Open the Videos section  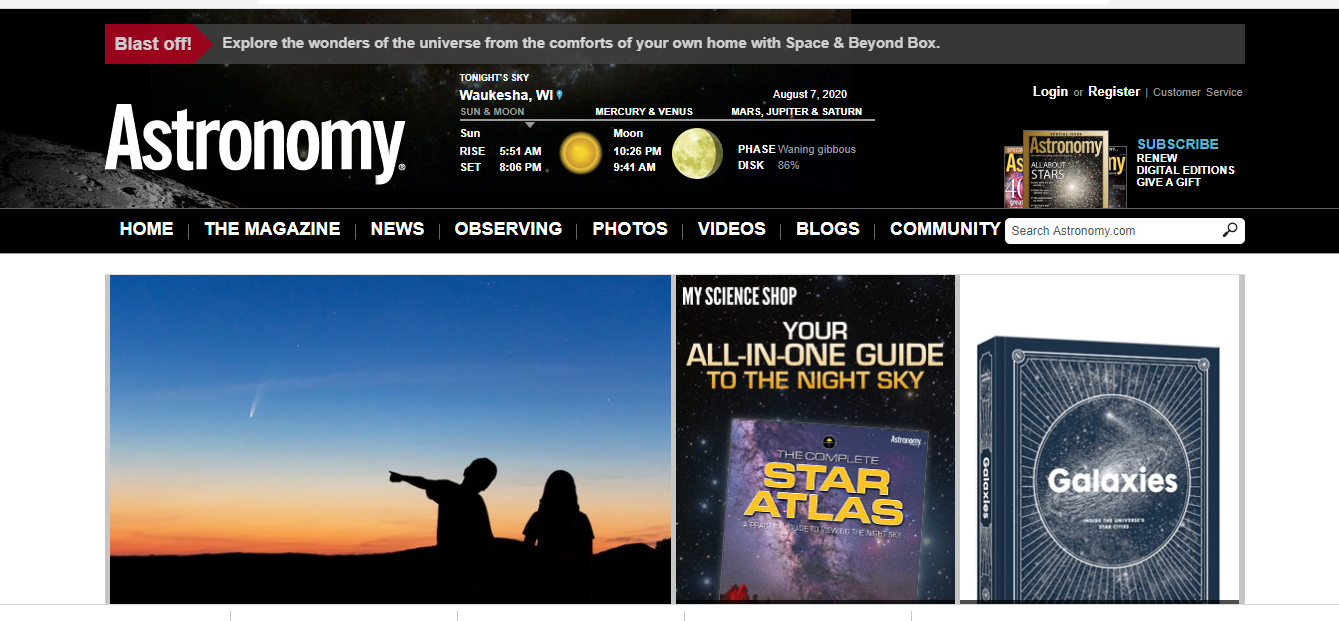[x=732, y=229]
